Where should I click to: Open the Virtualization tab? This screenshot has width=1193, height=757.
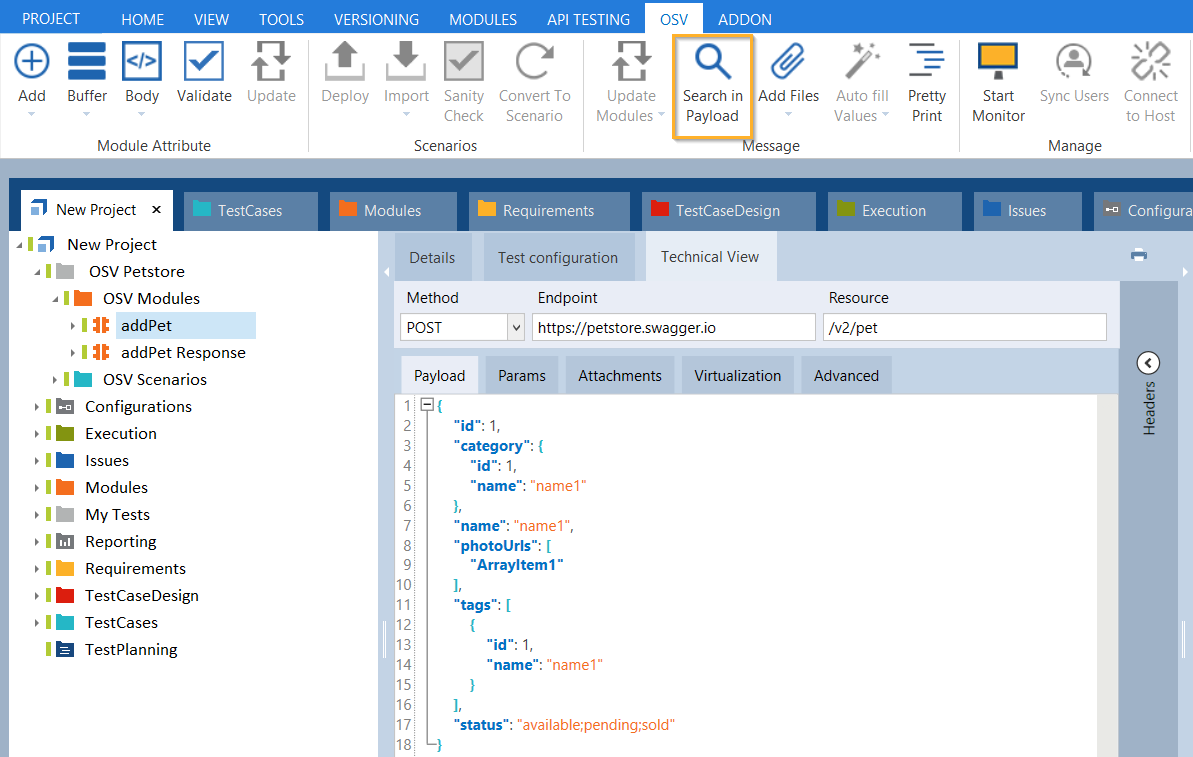pyautogui.click(x=737, y=376)
